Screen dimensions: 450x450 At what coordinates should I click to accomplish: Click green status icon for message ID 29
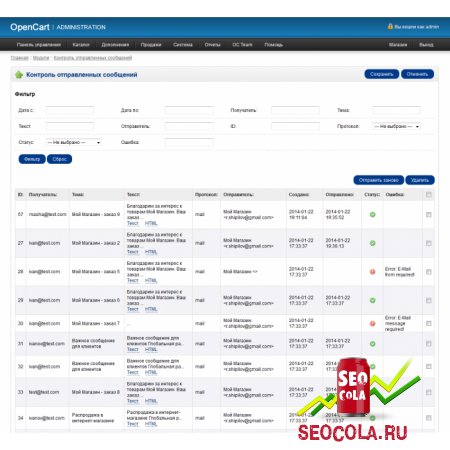tap(373, 300)
